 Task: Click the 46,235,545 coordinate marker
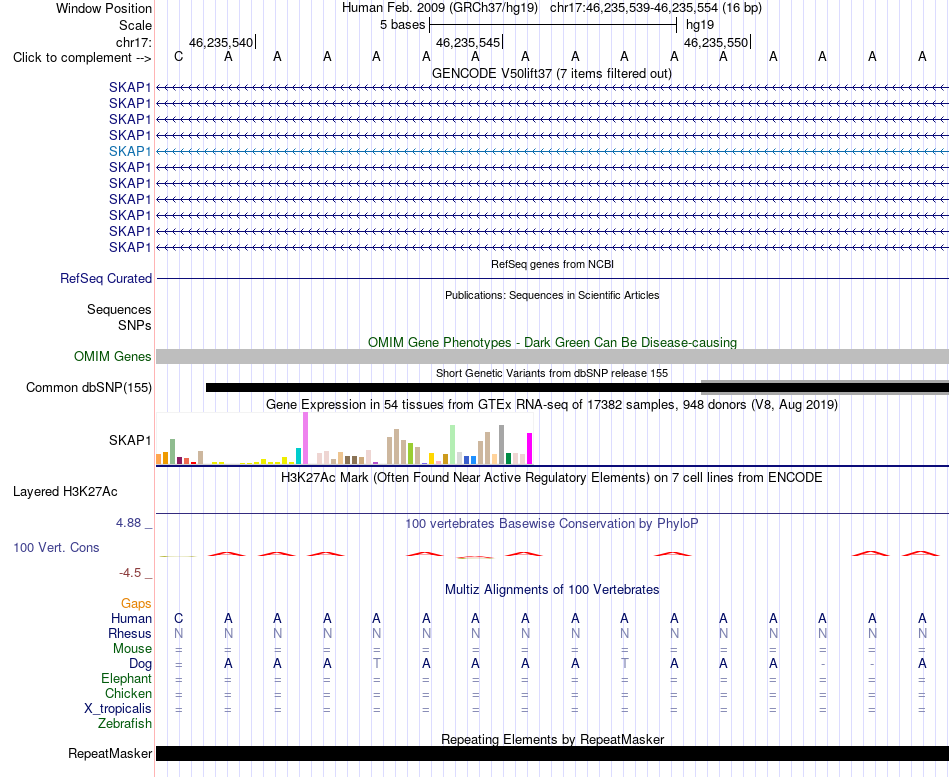(x=468, y=42)
